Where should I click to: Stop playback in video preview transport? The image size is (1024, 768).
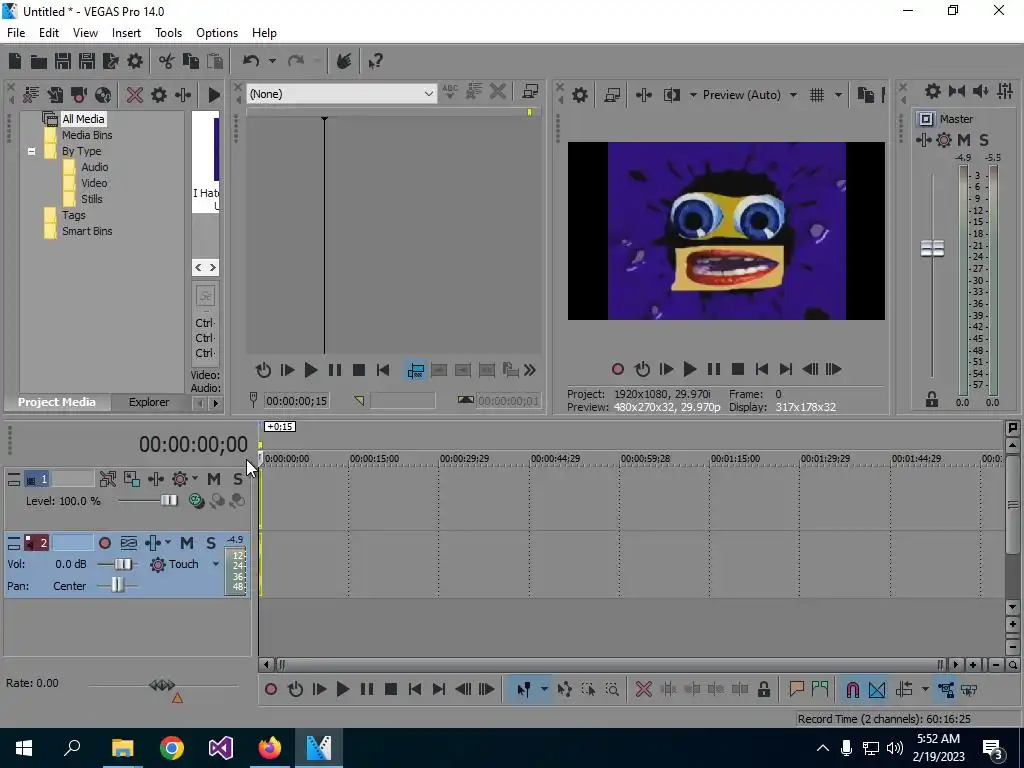click(x=738, y=370)
